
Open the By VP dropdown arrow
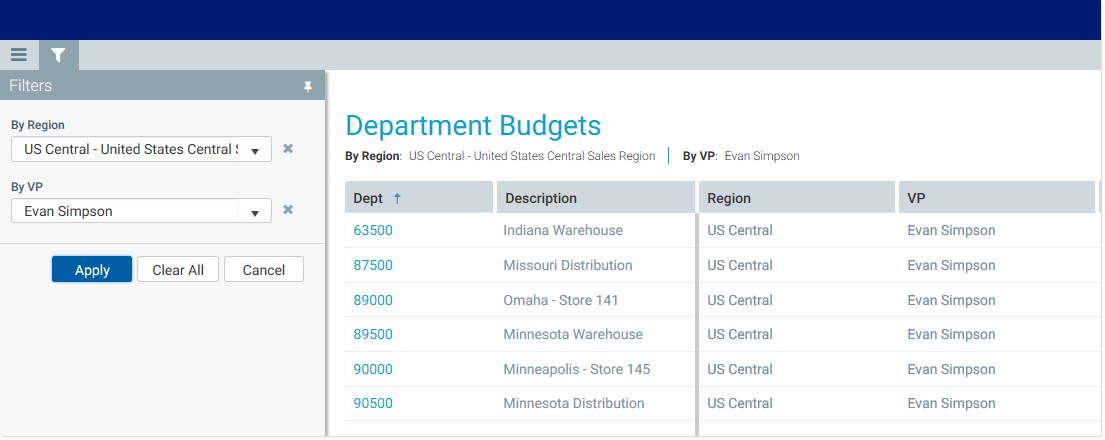(x=255, y=212)
